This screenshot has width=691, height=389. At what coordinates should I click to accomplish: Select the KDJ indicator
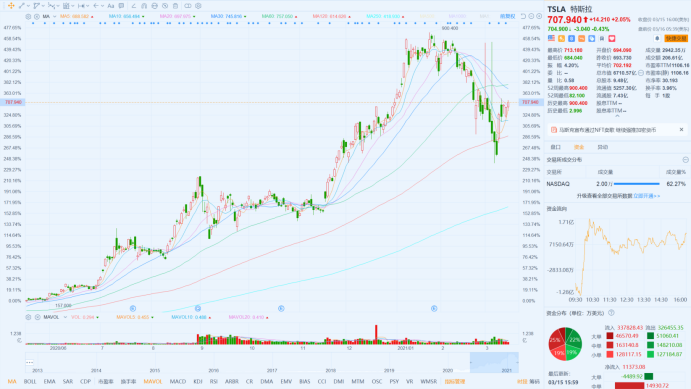197,382
